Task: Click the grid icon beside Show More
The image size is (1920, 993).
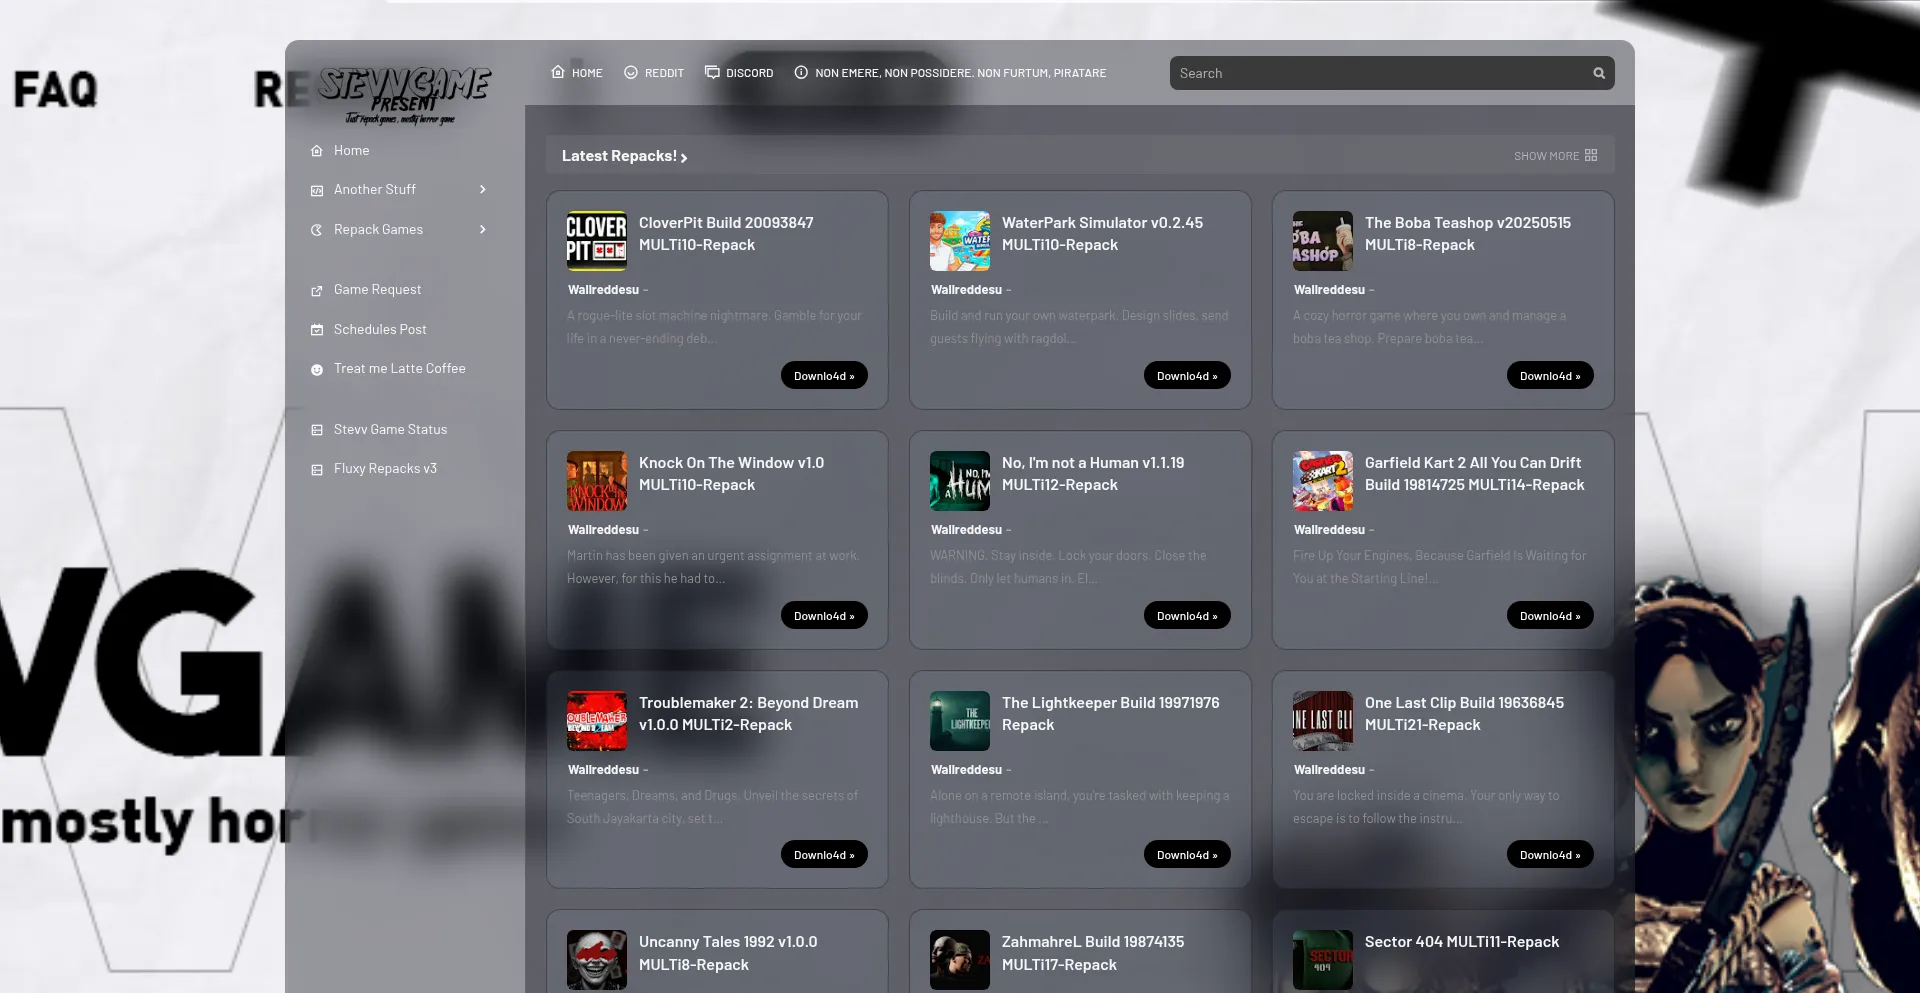Action: pos(1591,156)
